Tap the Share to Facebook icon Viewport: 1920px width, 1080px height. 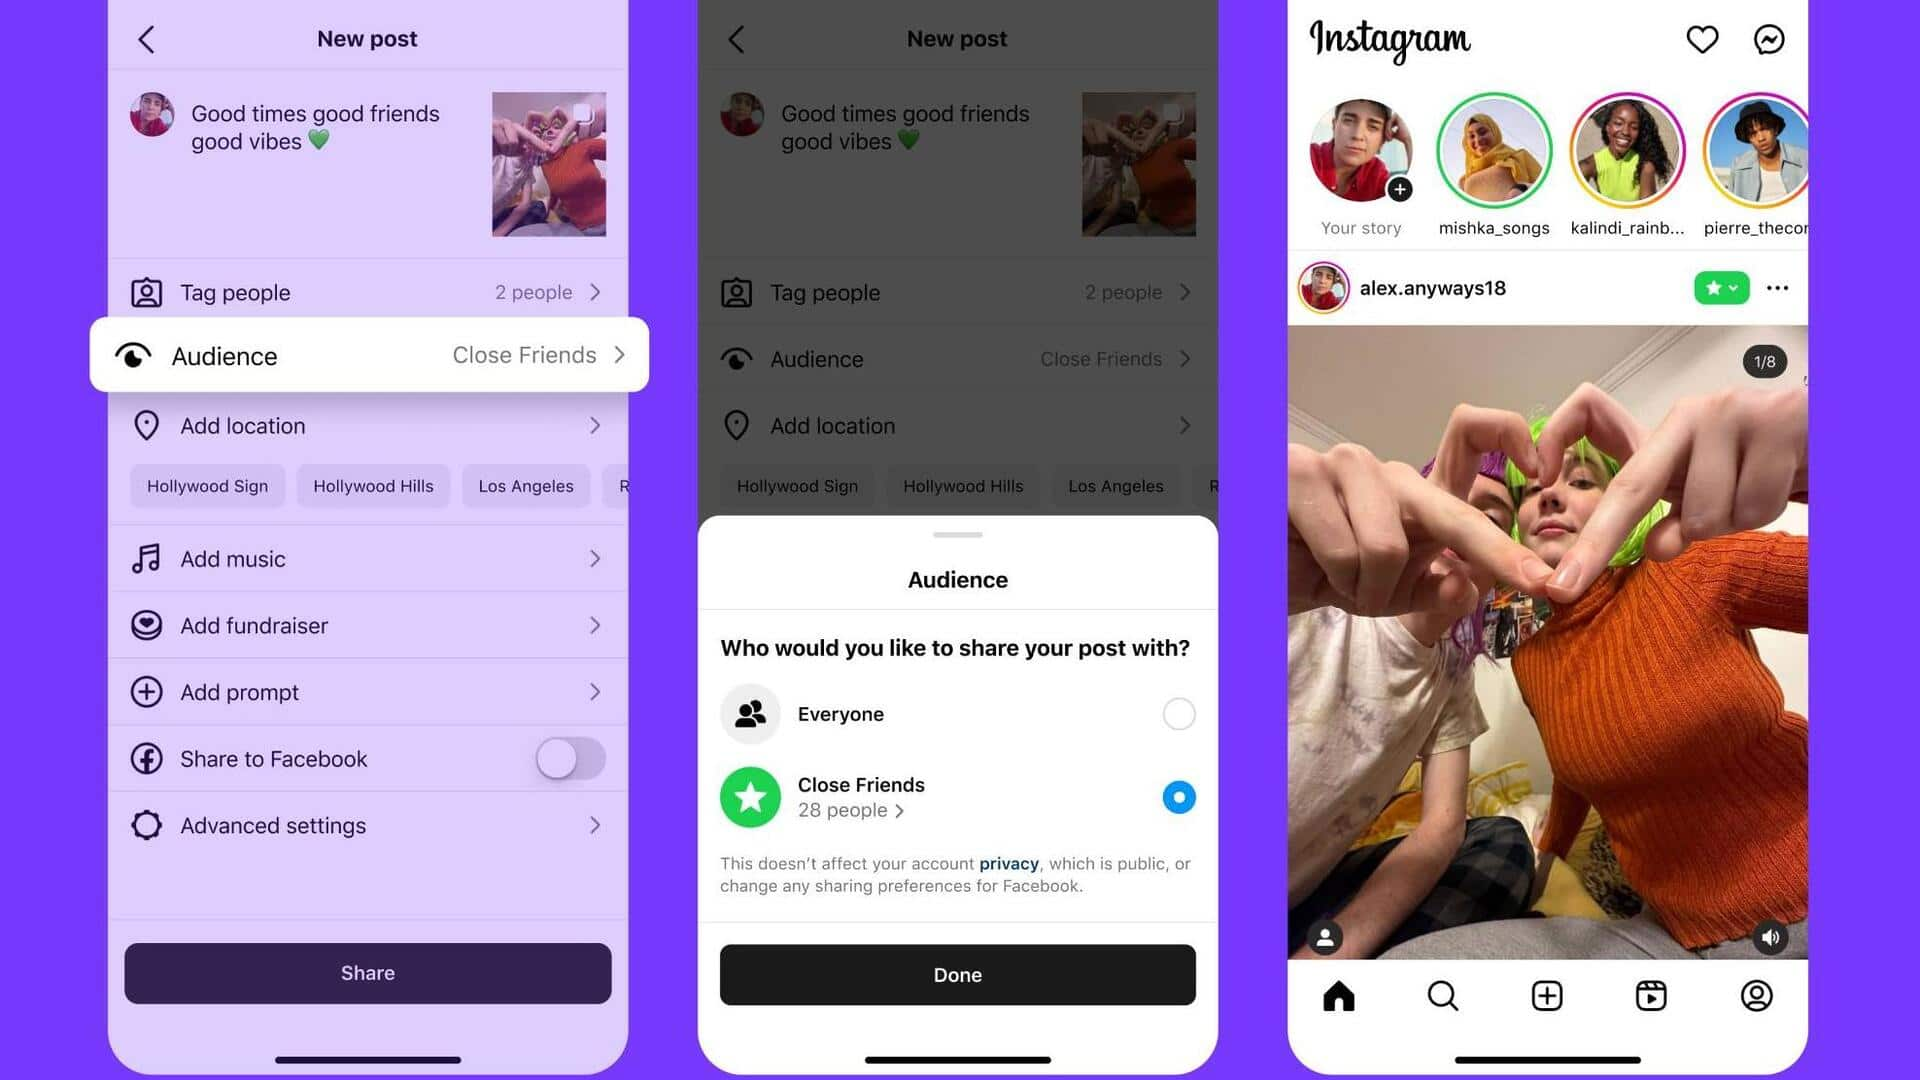point(146,760)
